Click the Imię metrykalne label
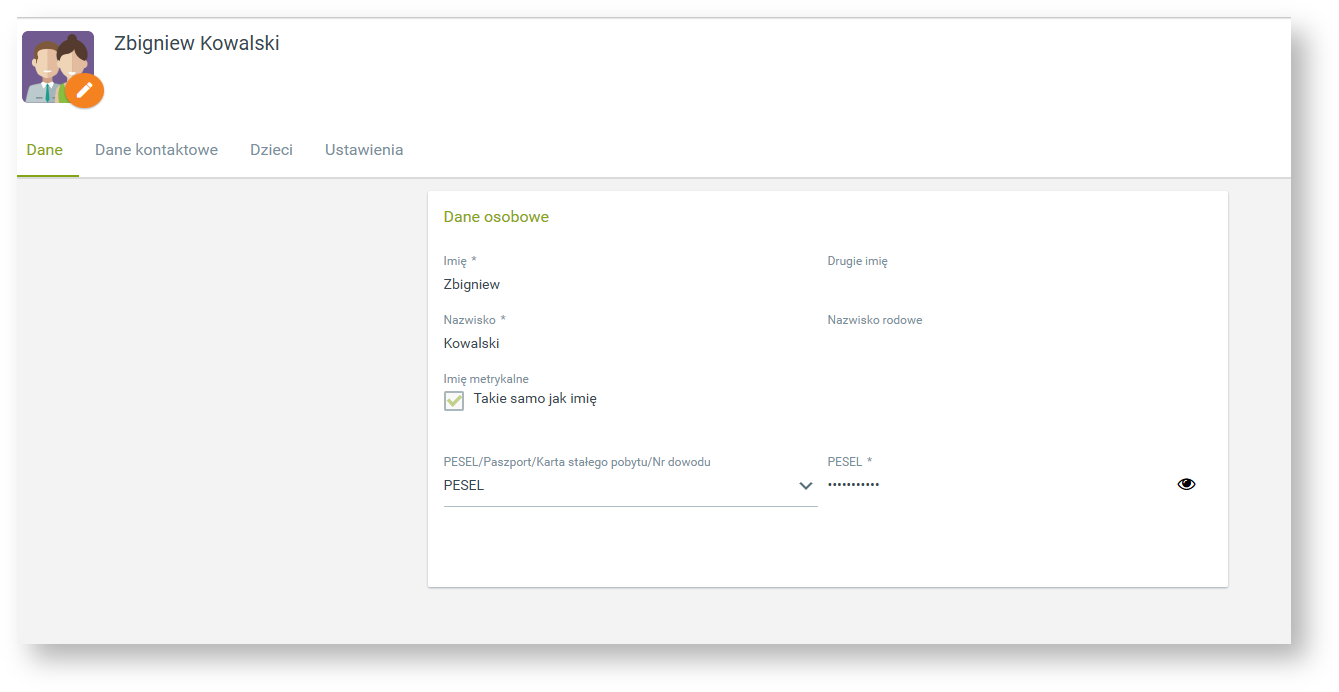 486,379
